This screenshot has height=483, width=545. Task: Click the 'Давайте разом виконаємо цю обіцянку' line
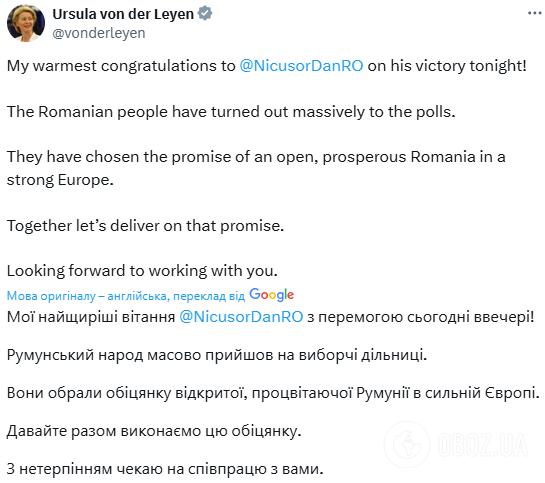point(154,431)
